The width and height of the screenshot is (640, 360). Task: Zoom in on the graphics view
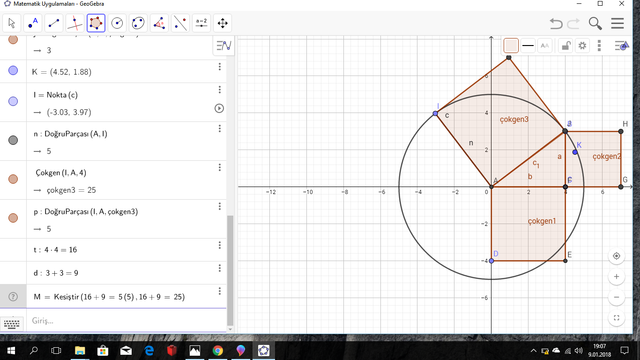tap(616, 277)
